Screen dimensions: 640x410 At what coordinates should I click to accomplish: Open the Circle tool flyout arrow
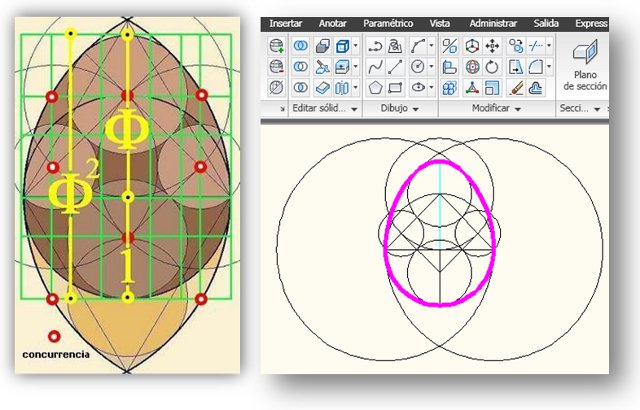pyautogui.click(x=429, y=67)
